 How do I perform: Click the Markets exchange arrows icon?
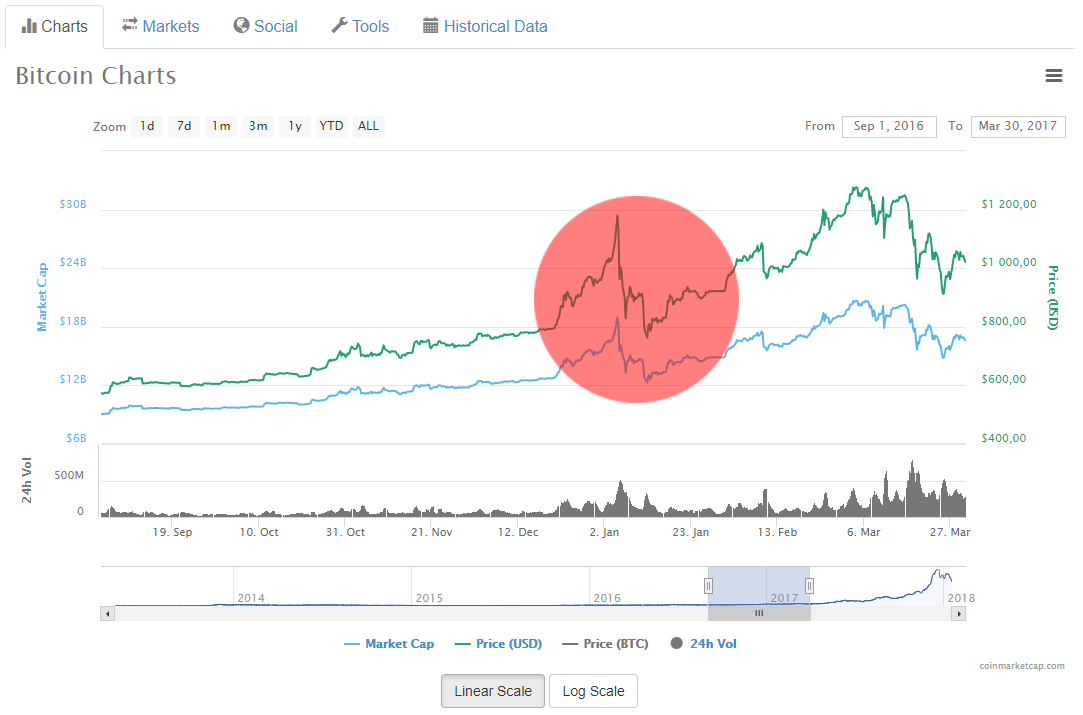pyautogui.click(x=130, y=25)
